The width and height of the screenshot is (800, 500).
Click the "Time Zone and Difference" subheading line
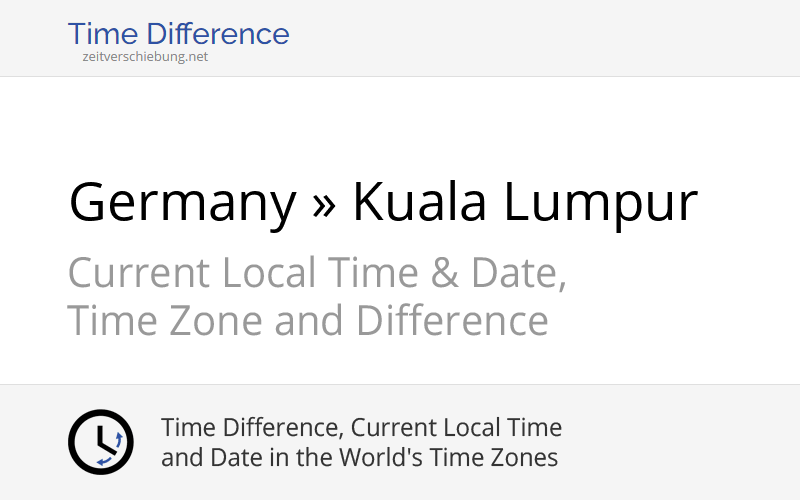[308, 321]
